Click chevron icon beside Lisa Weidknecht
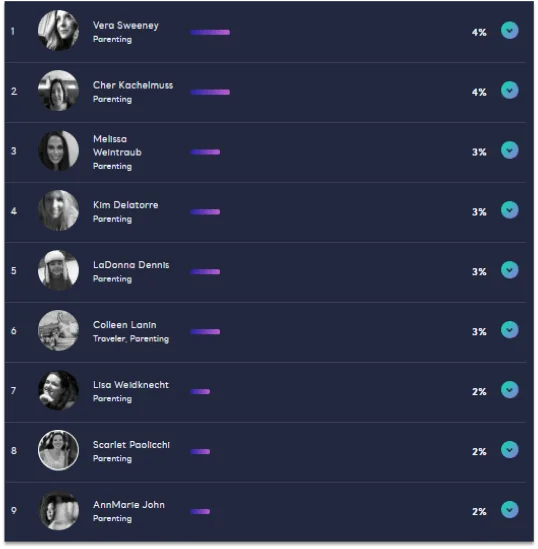The width and height of the screenshot is (538, 549). [509, 390]
